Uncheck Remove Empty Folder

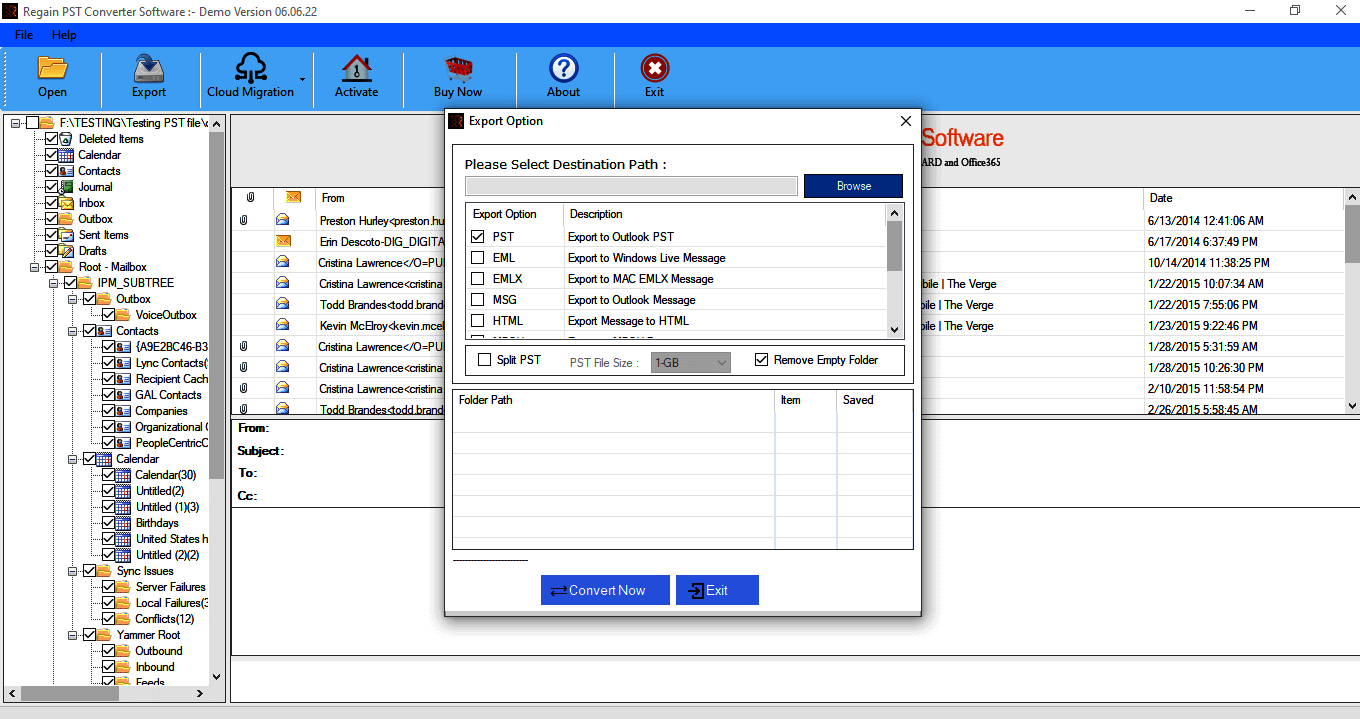point(762,360)
